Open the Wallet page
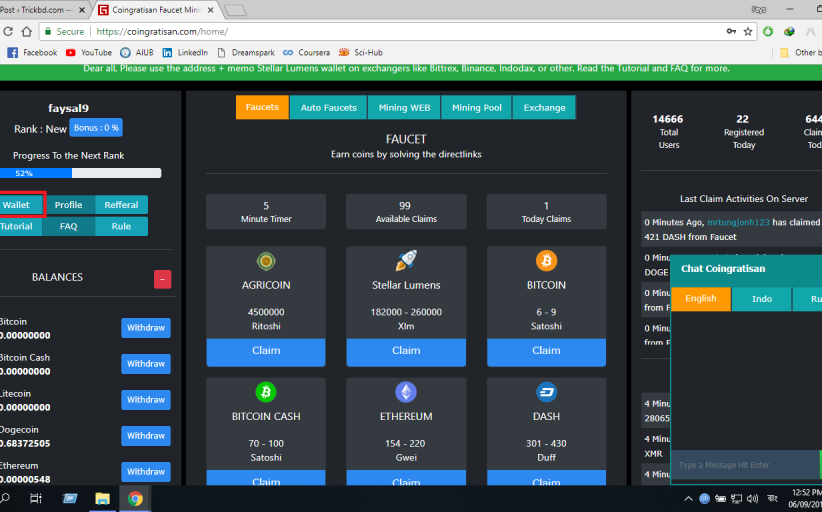The width and height of the screenshot is (822, 512). [x=18, y=205]
